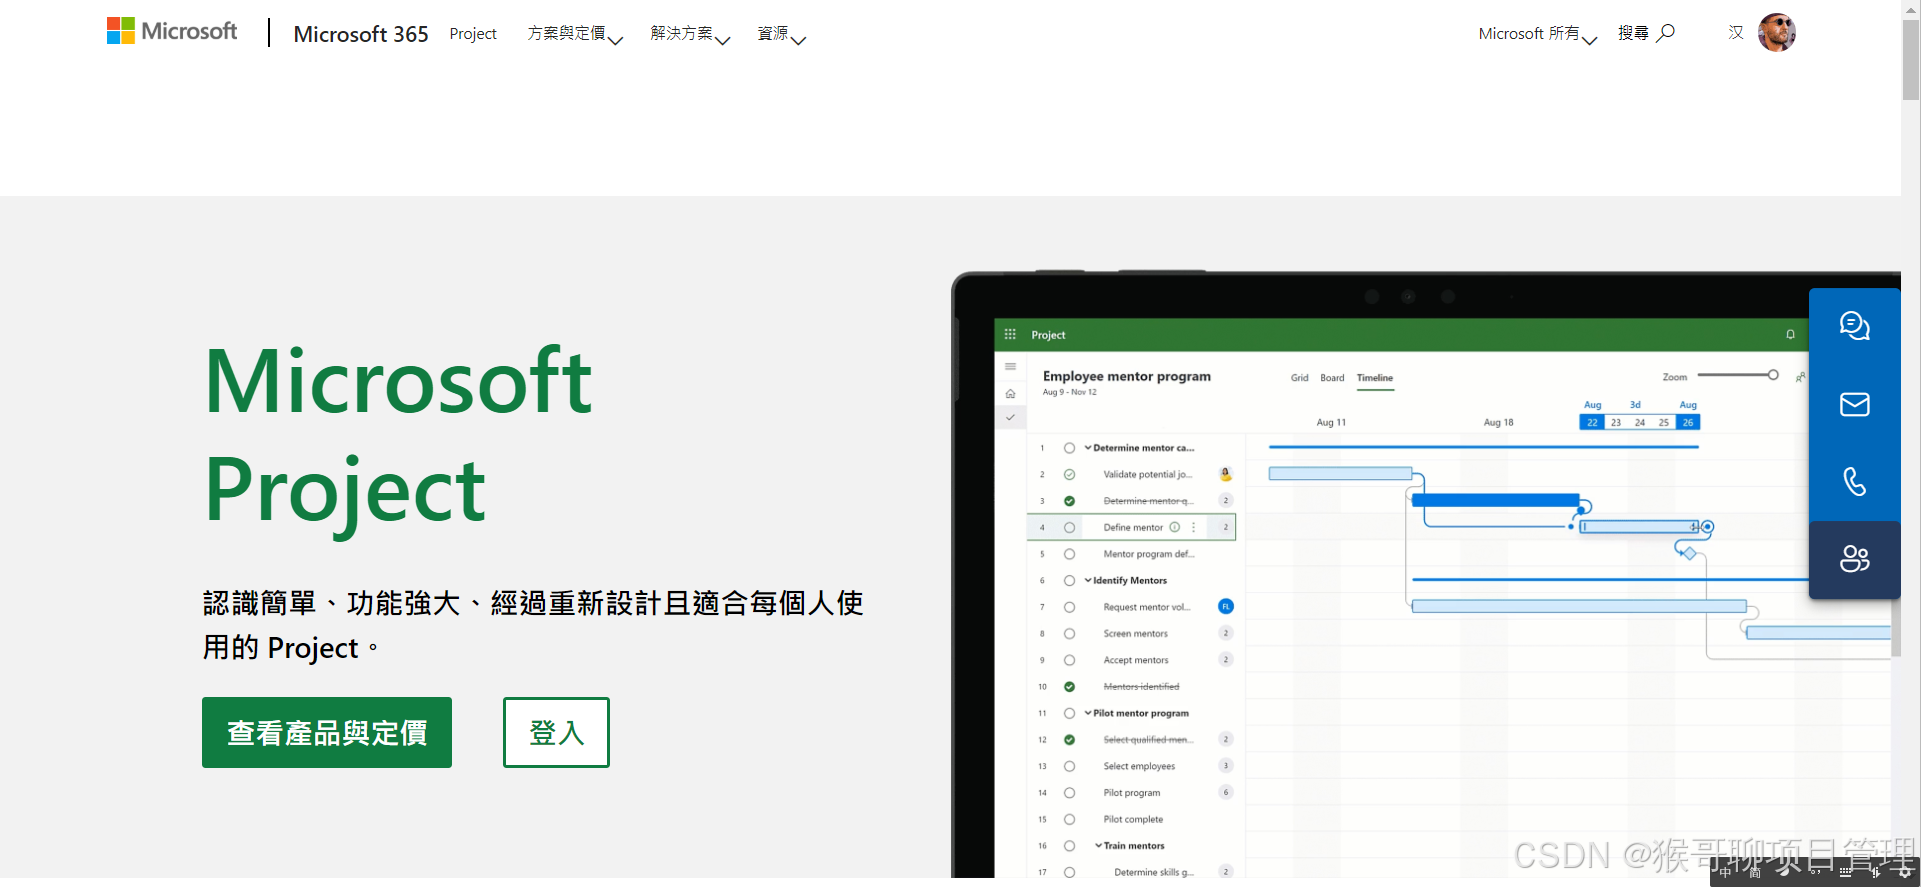This screenshot has height=887, width=1921.
Task: Click the home icon in Project preview sidebar
Action: (1010, 393)
